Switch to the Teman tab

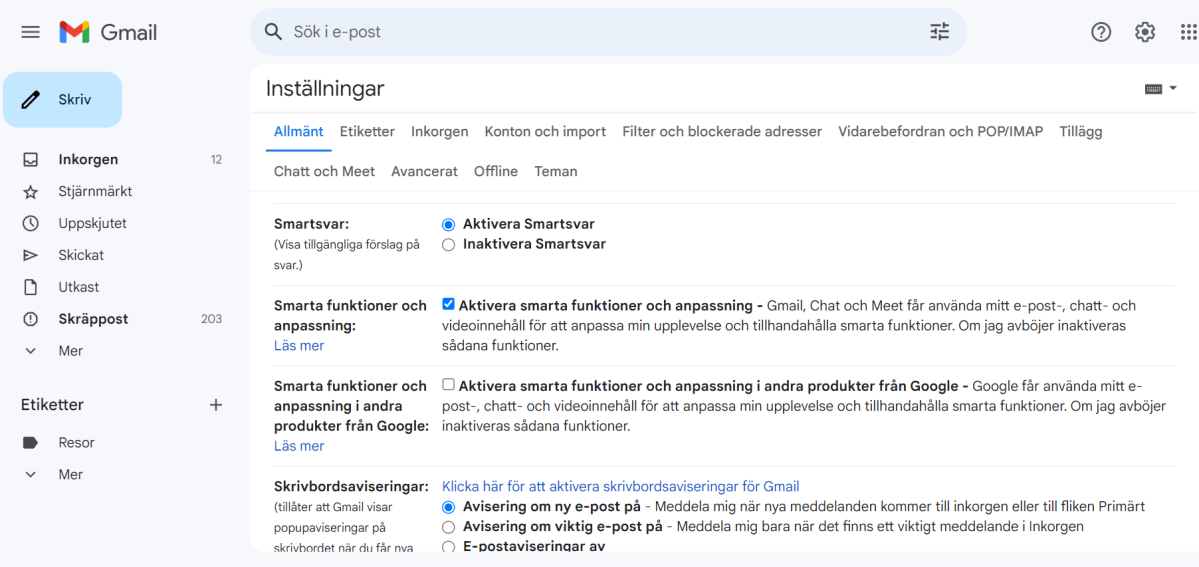pos(556,171)
